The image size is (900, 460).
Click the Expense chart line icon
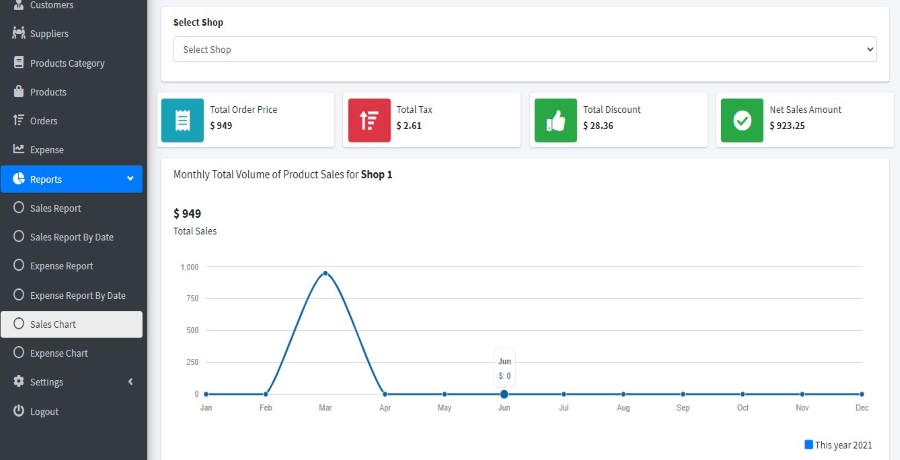coord(18,150)
